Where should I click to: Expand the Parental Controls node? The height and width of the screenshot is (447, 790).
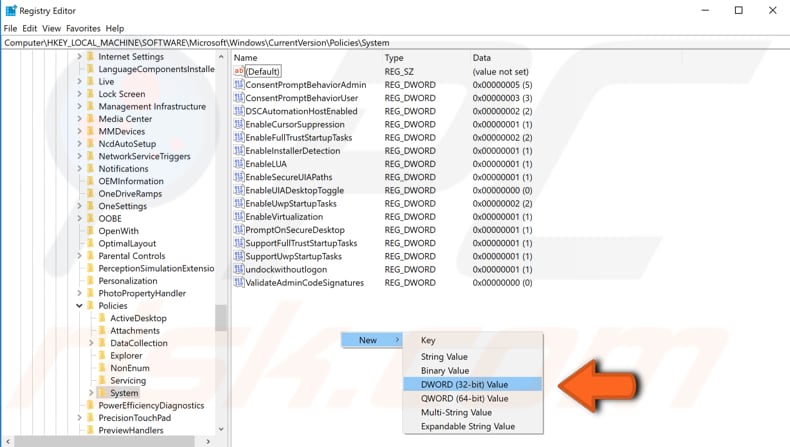click(79, 256)
